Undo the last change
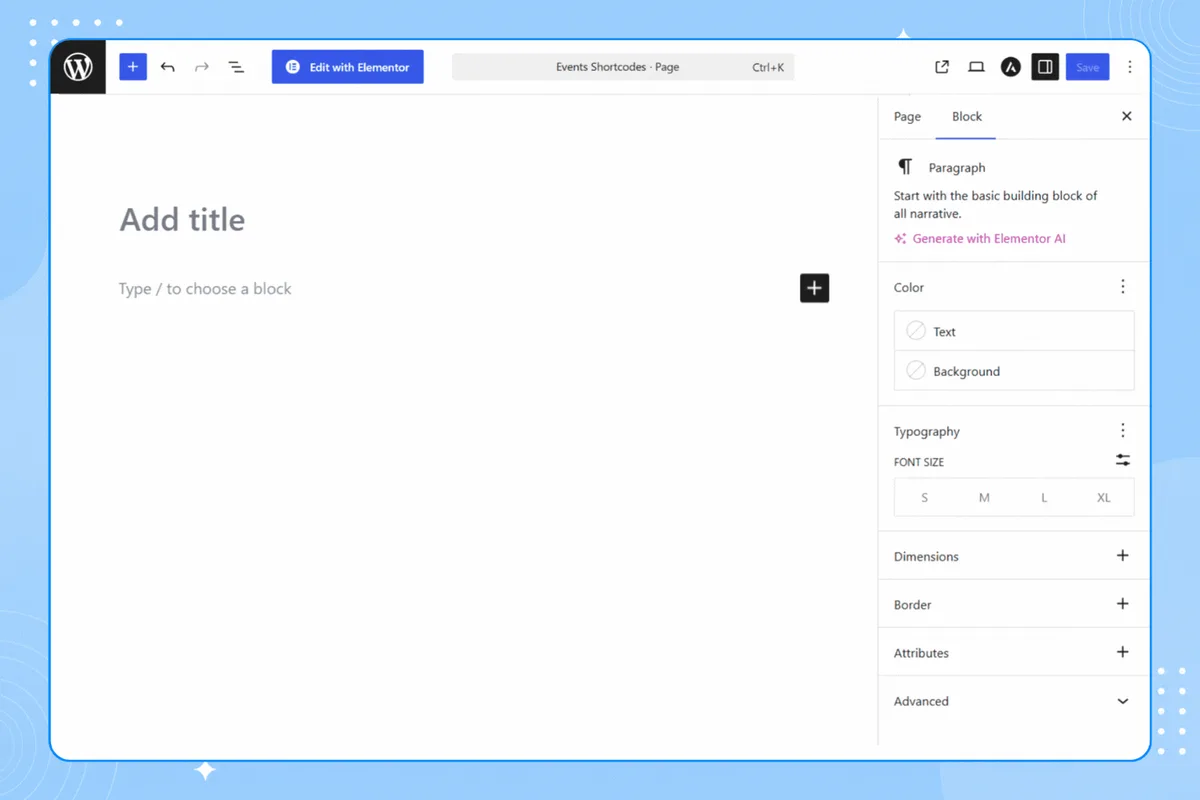This screenshot has height=800, width=1200. [168, 67]
